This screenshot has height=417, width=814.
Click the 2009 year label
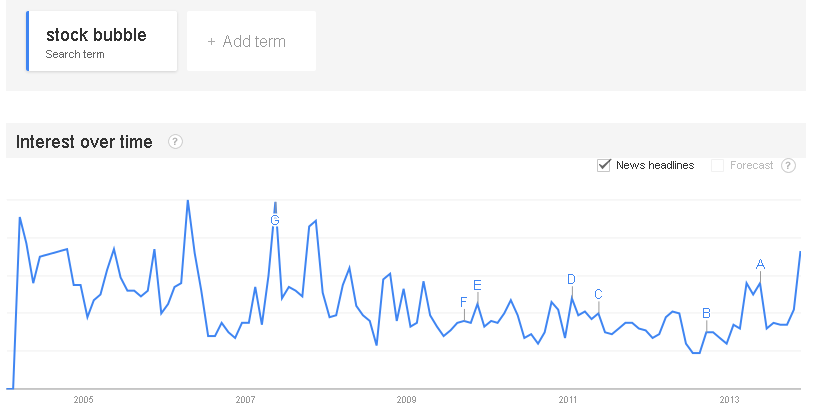406,400
